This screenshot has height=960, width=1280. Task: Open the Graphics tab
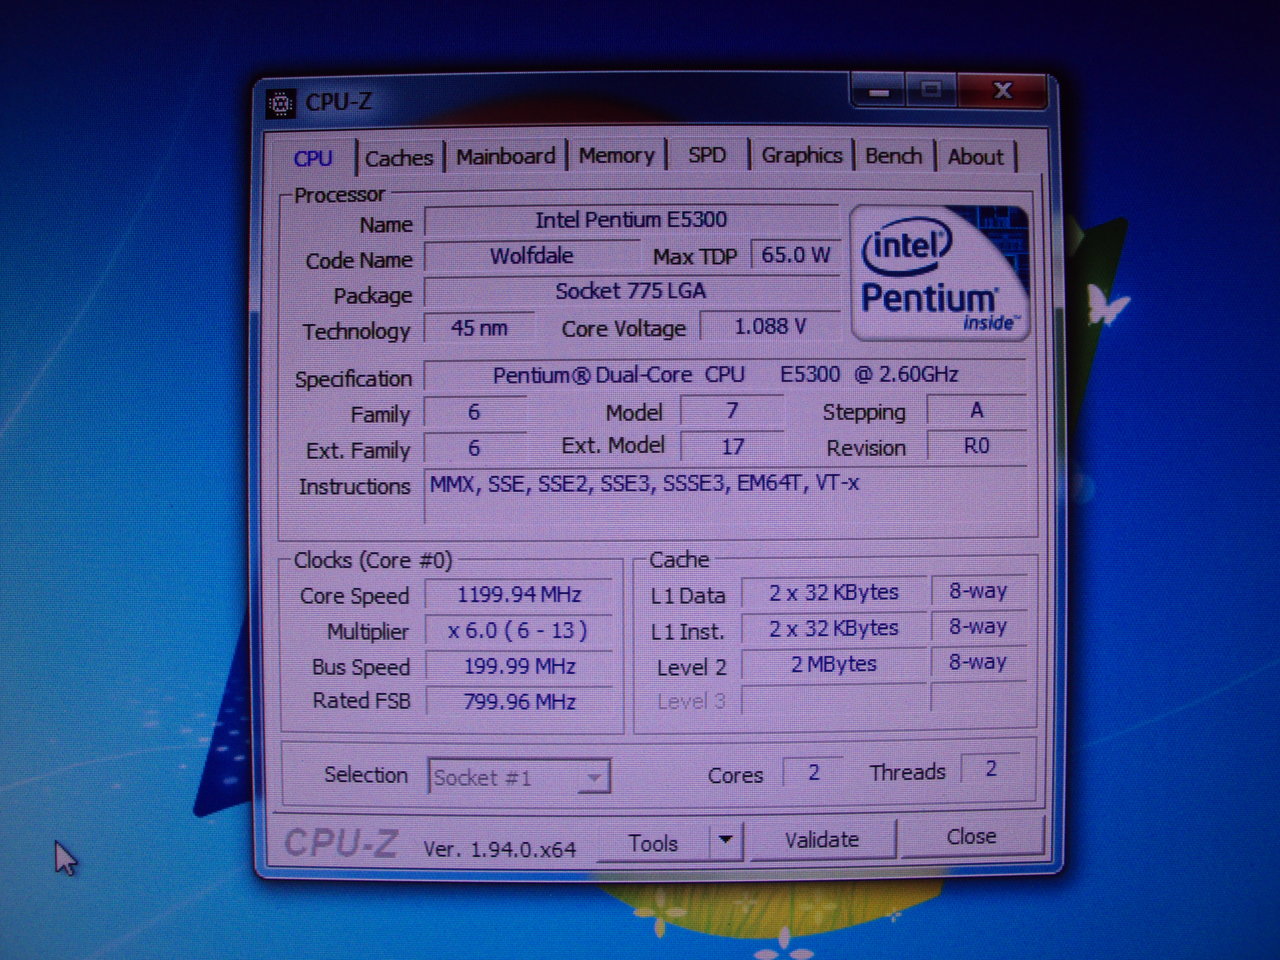click(802, 155)
